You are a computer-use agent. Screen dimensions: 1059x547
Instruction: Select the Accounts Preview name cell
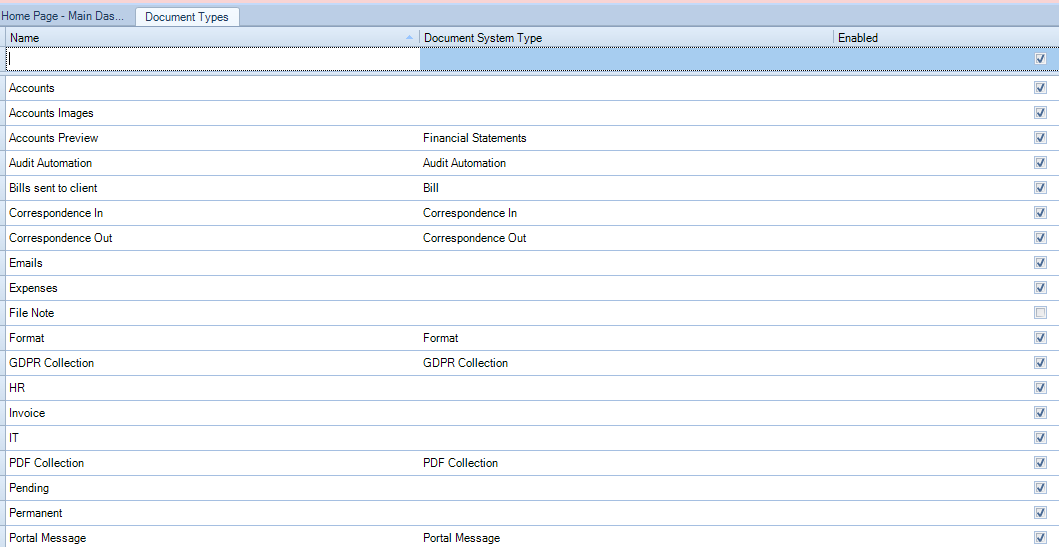[x=213, y=138]
